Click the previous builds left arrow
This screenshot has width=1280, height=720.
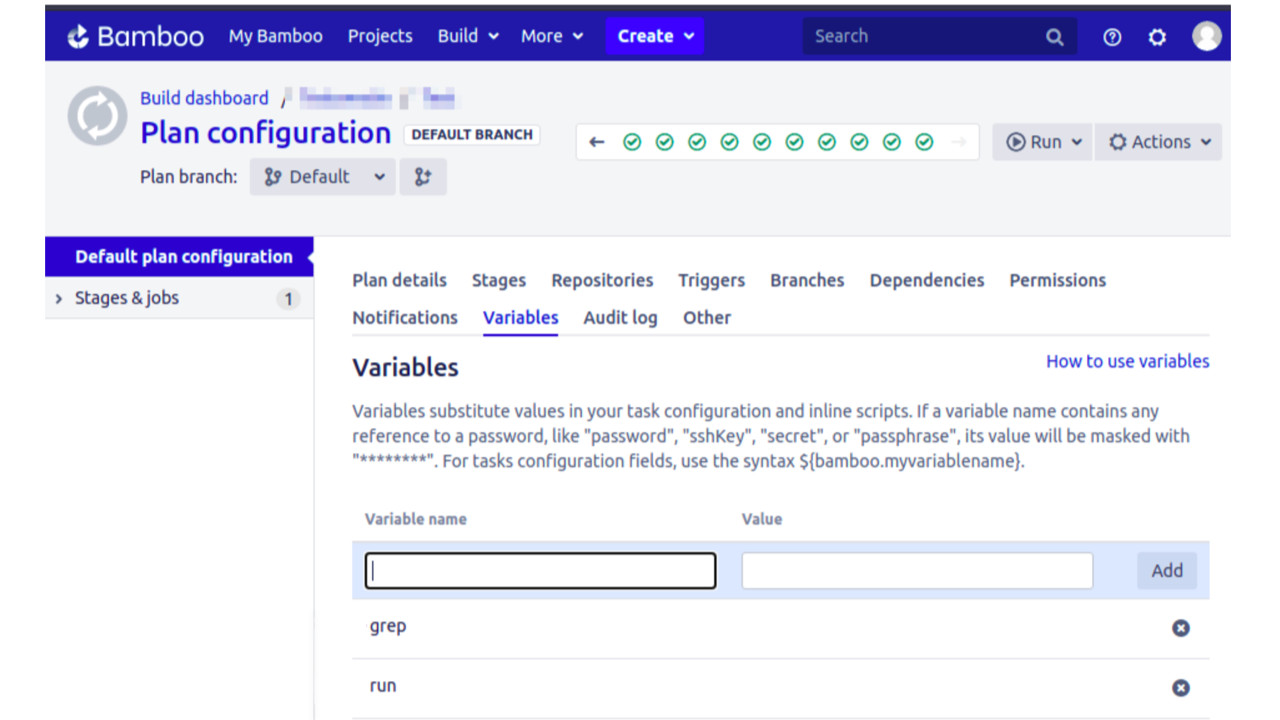tap(597, 142)
